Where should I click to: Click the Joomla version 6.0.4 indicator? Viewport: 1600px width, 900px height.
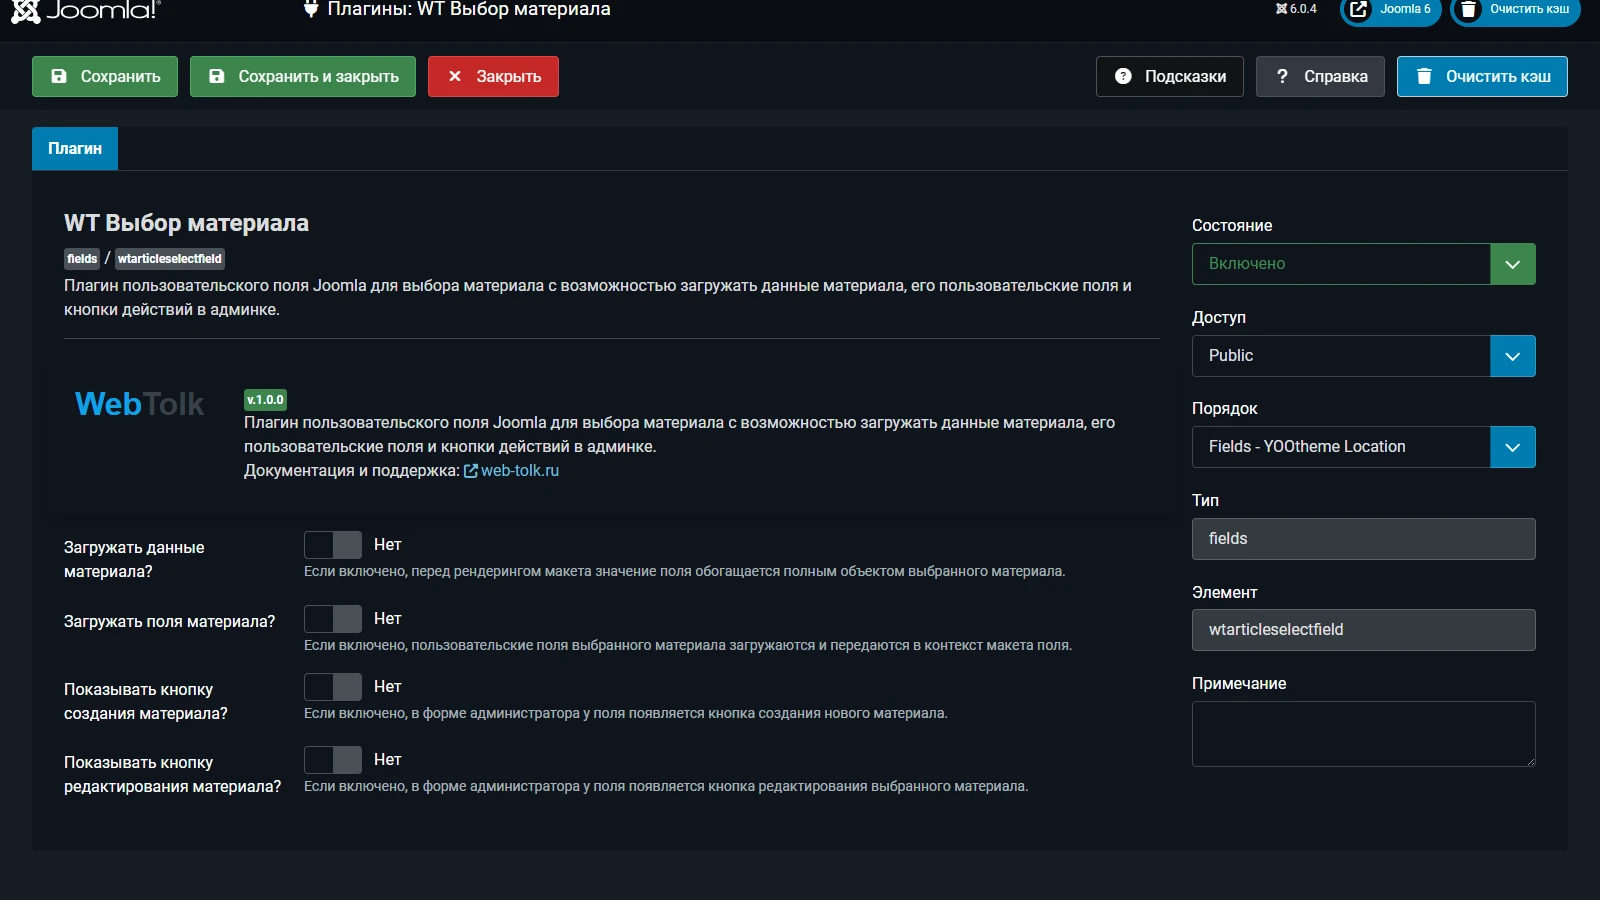[1296, 9]
